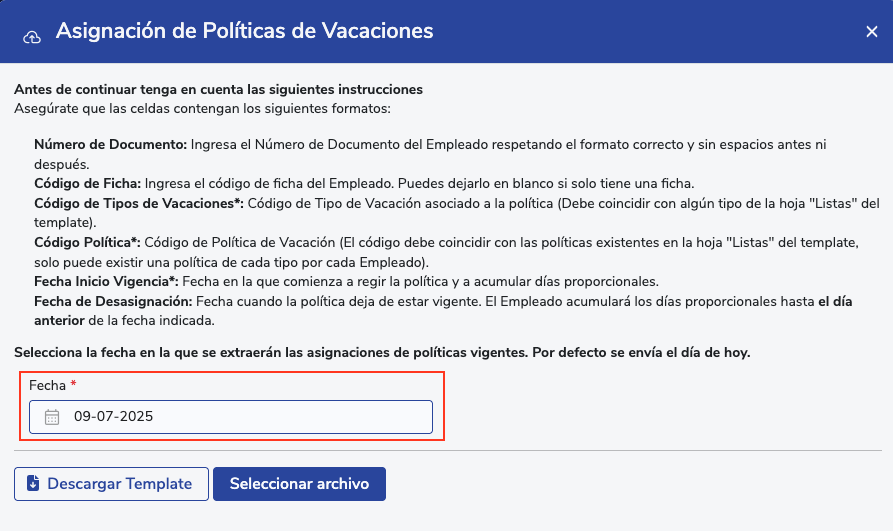Focus the Fecha date input showing 09-07-2025

point(240,417)
